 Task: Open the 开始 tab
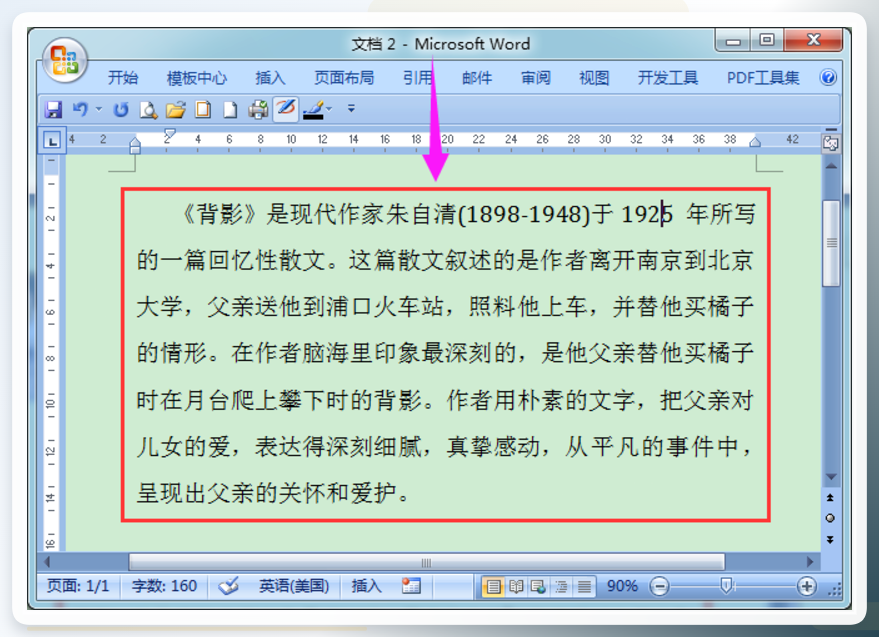[x=123, y=77]
